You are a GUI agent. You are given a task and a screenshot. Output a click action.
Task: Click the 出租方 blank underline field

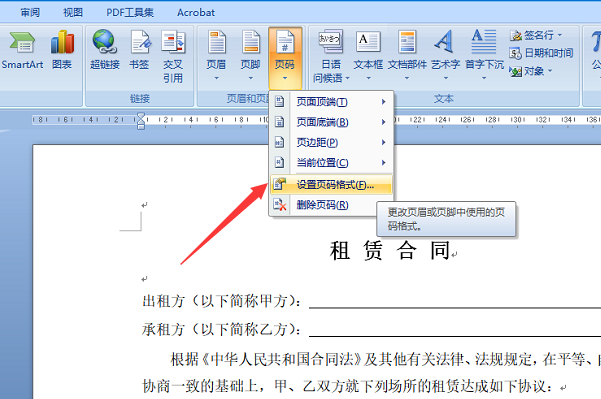(455, 307)
